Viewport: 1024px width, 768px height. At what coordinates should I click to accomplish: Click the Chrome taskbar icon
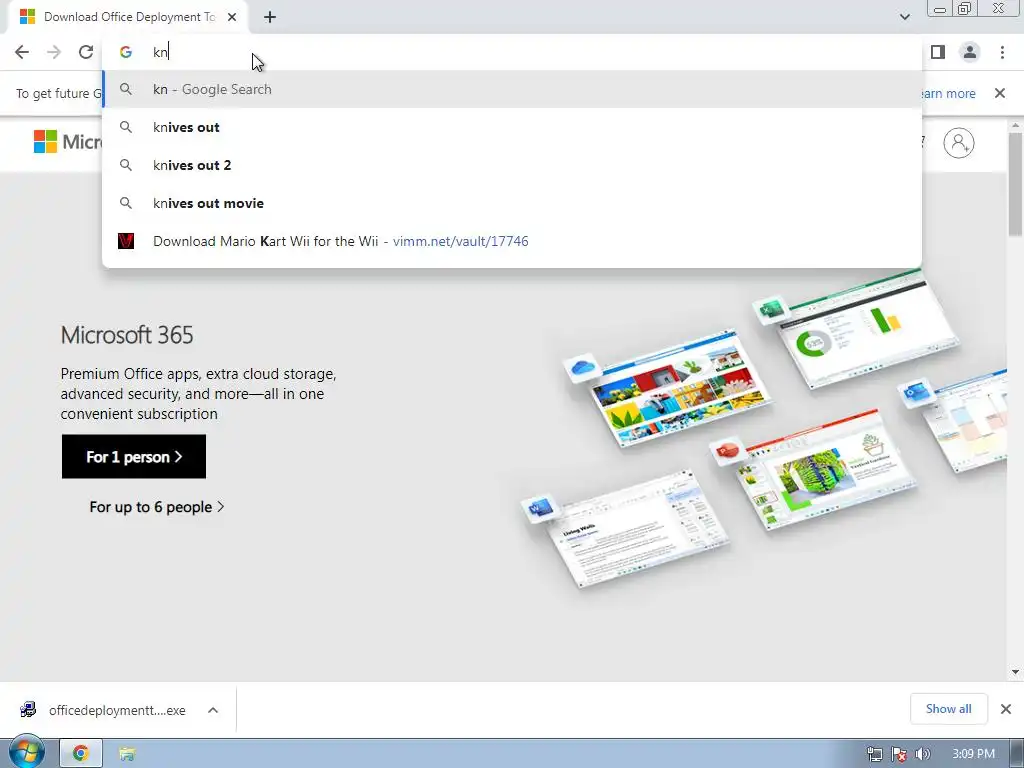80,754
